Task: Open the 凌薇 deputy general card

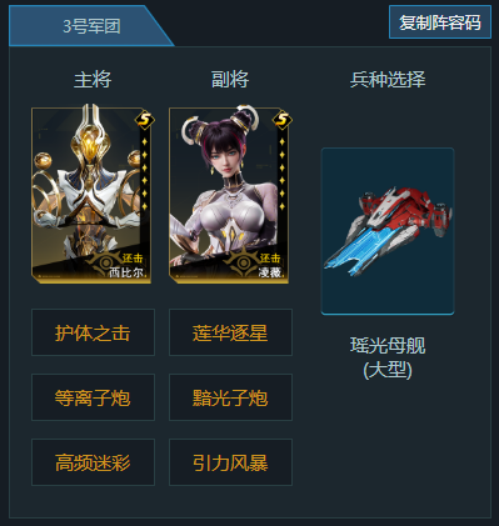Action: tap(229, 194)
